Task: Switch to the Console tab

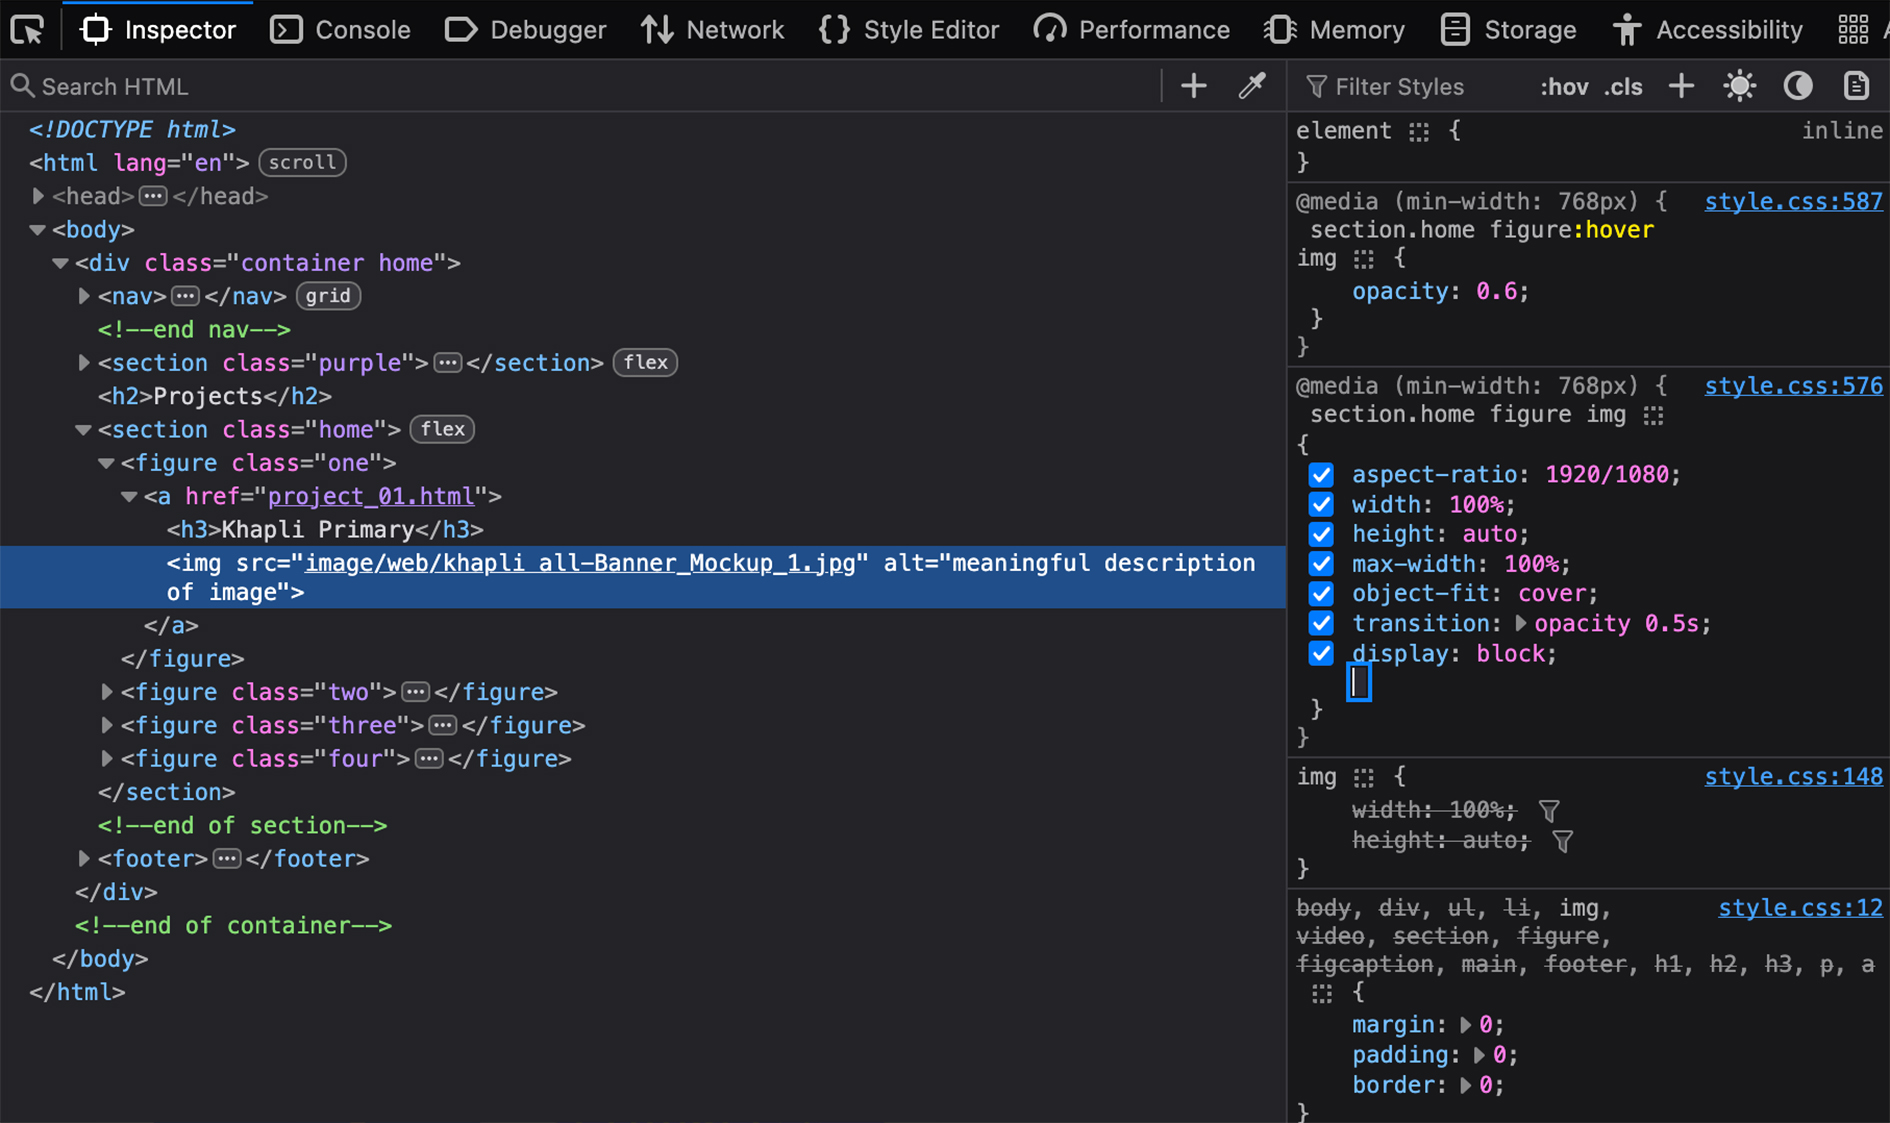Action: (x=341, y=30)
